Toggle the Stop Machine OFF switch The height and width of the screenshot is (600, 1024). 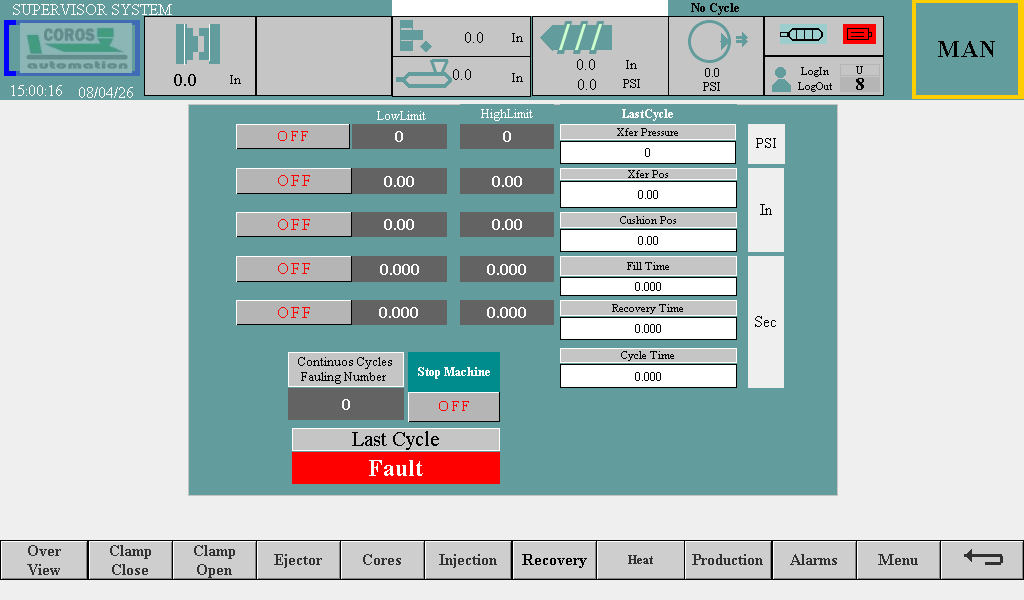(x=454, y=406)
